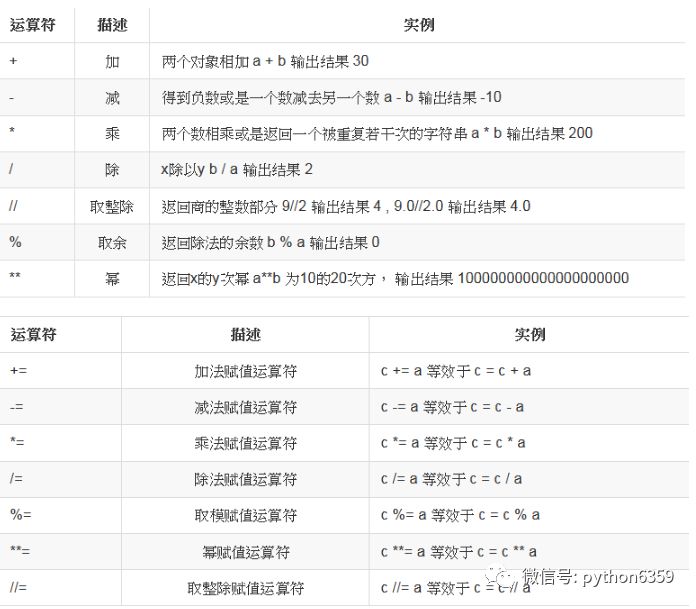The height and width of the screenshot is (609, 696).
Task: Select the '取余' description cell
Action: pos(112,243)
